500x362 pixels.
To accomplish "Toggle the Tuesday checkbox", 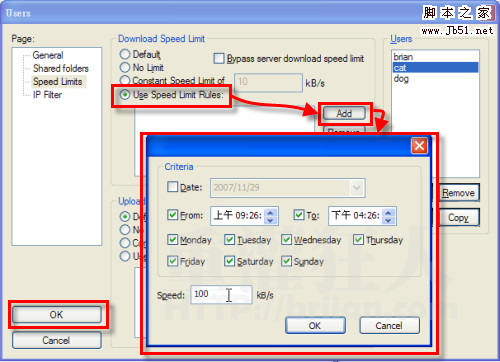I will [229, 239].
